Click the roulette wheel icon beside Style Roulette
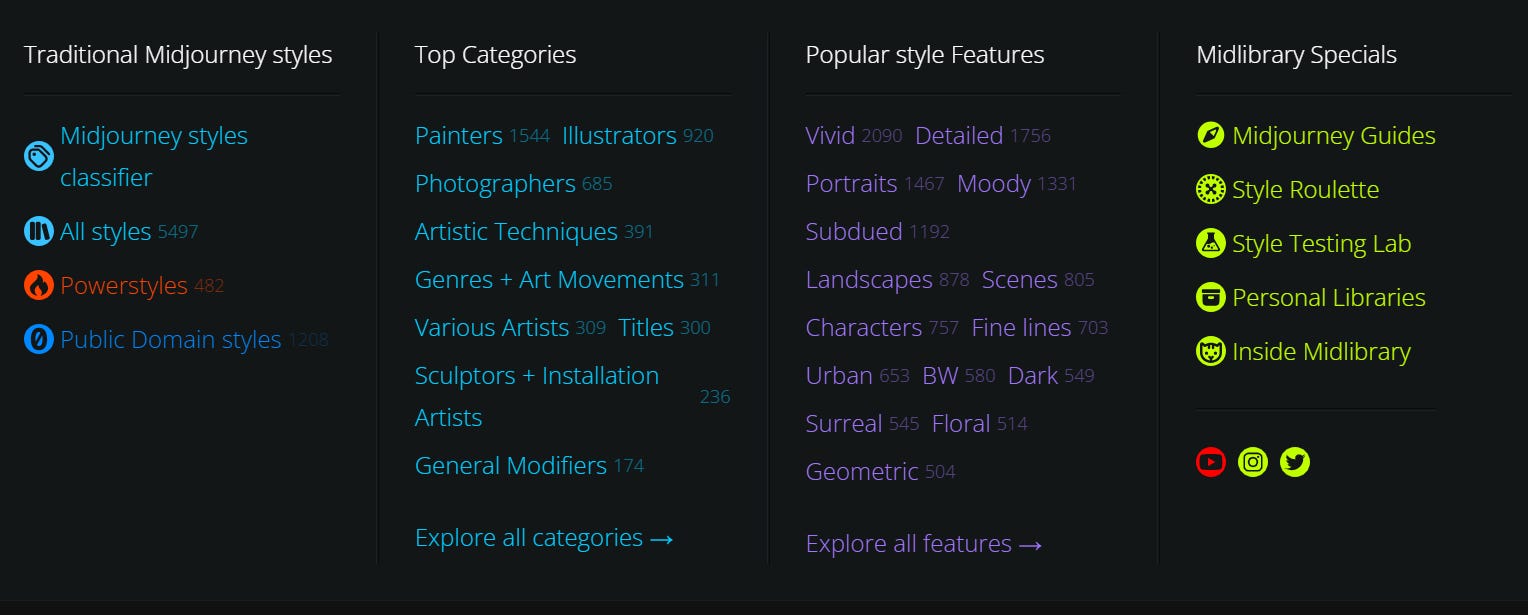 tap(1211, 189)
